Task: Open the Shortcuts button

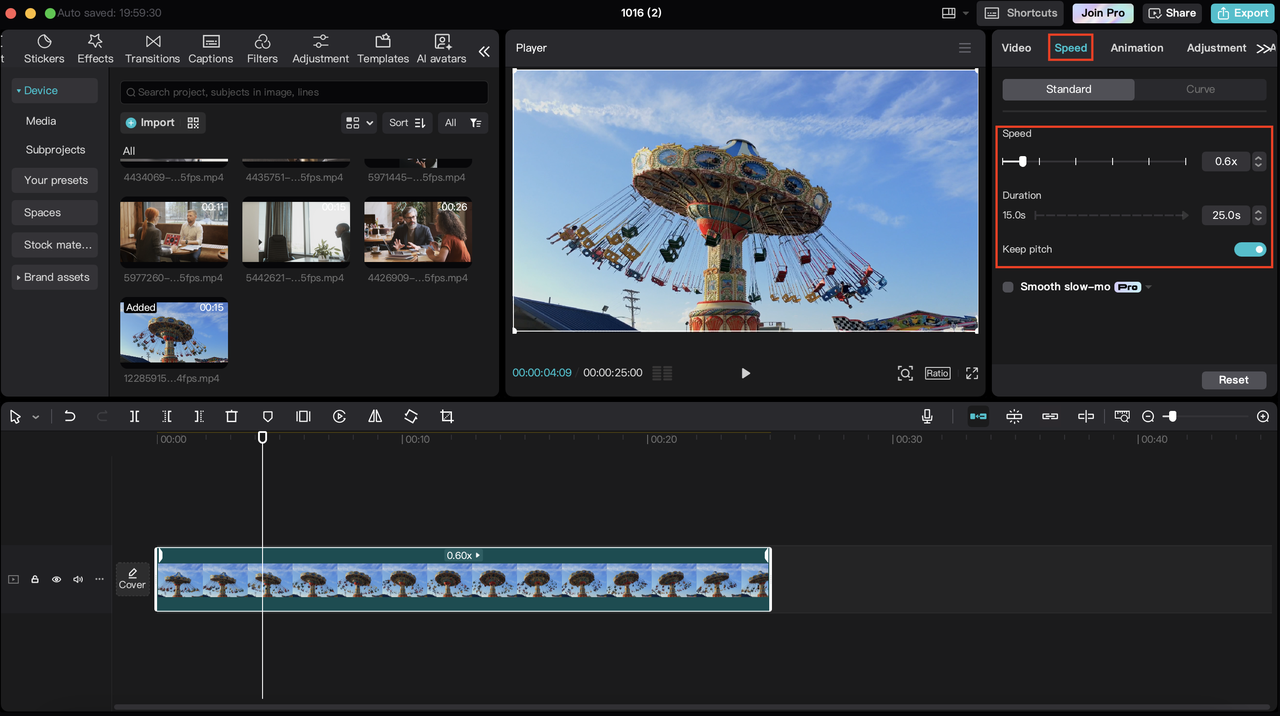Action: [x=1022, y=13]
